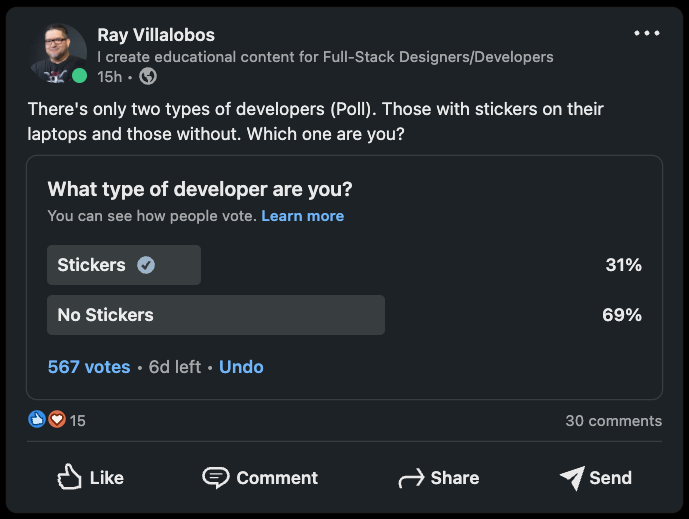
Task: Click the author headline about educational content
Action: (x=325, y=57)
